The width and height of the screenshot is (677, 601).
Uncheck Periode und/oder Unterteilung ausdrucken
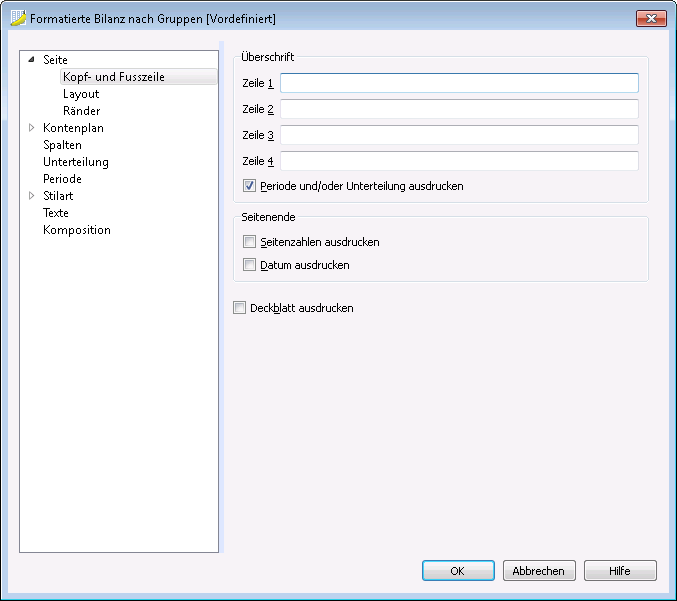click(249, 186)
